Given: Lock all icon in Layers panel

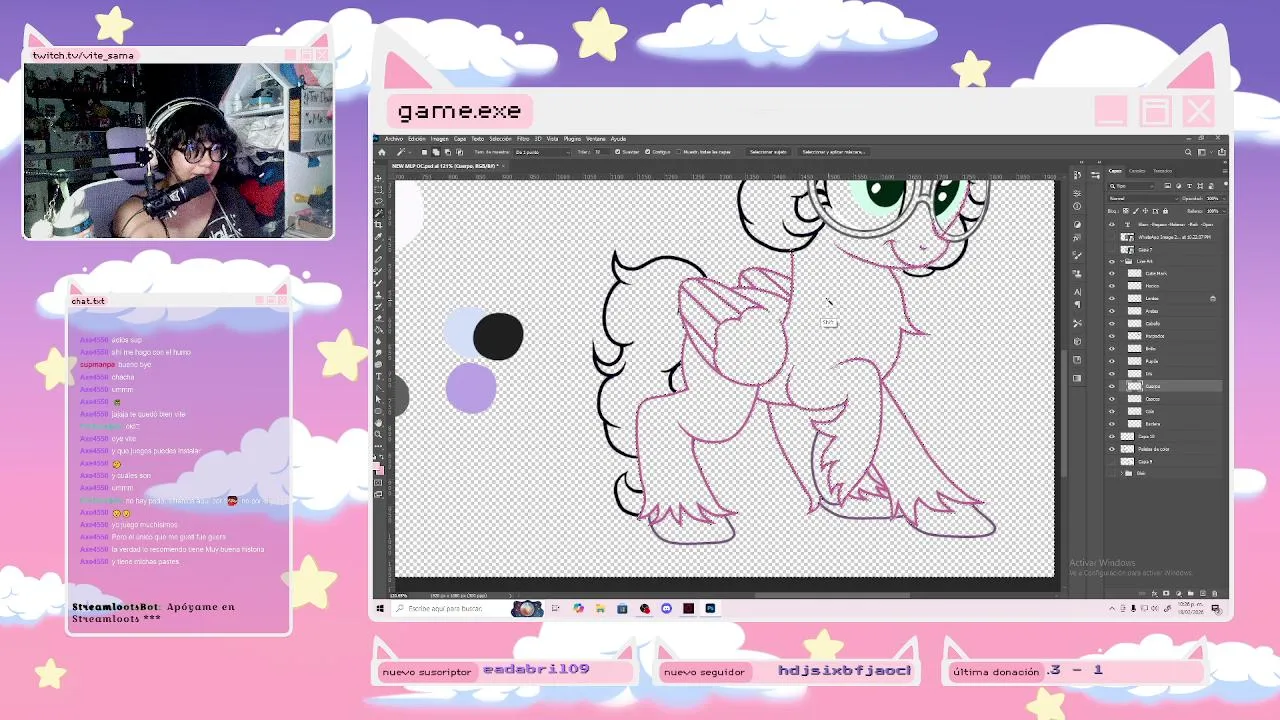Looking at the screenshot, I should pos(1166,211).
